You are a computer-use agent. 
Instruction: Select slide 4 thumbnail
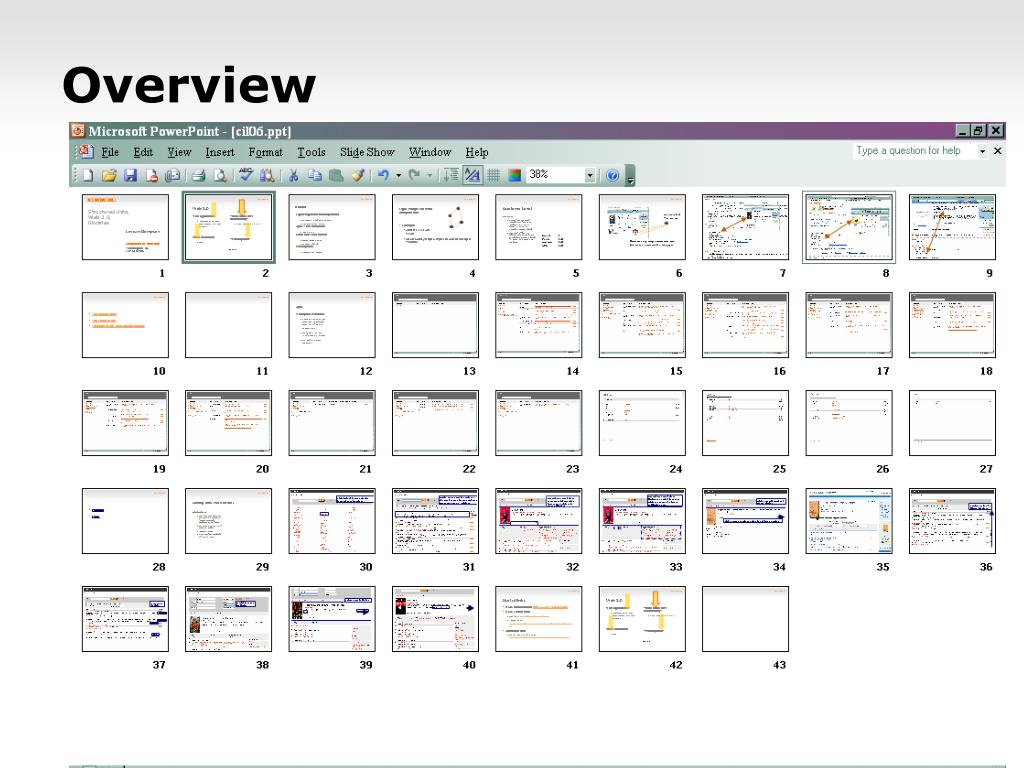435,227
